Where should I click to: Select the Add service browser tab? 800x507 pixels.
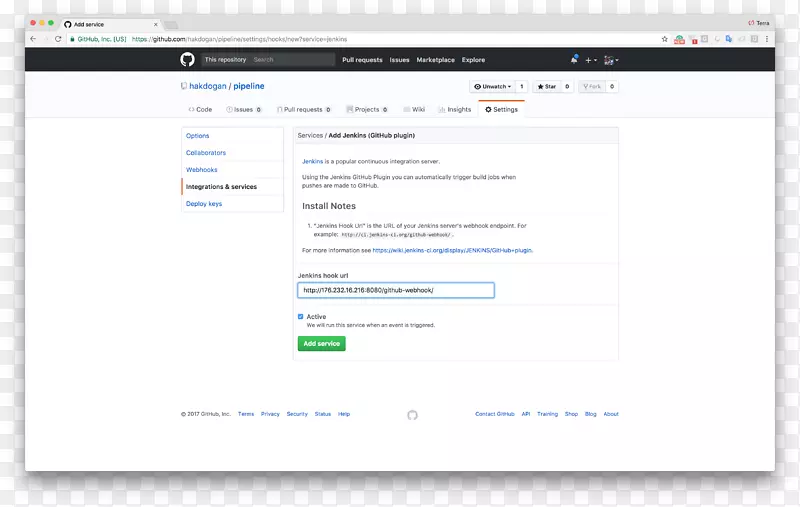110,24
